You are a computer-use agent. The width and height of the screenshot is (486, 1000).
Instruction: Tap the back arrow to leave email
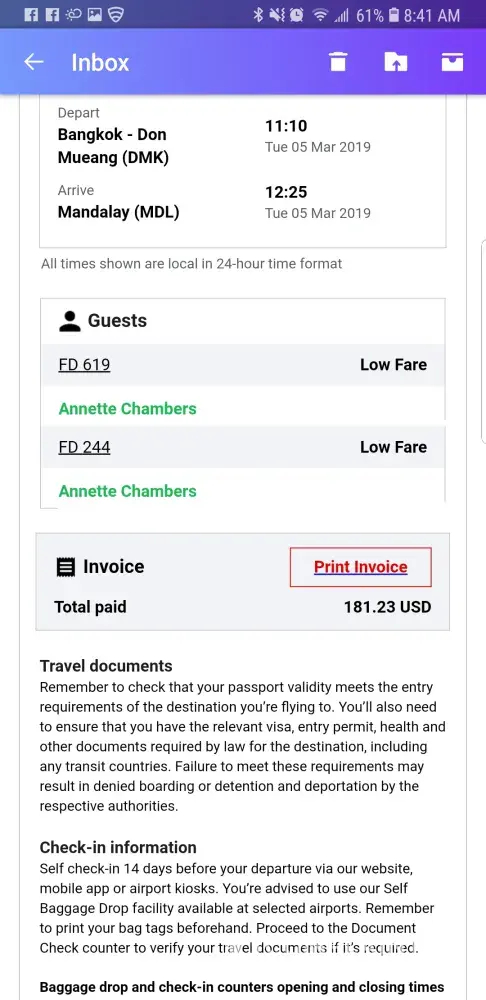[34, 62]
